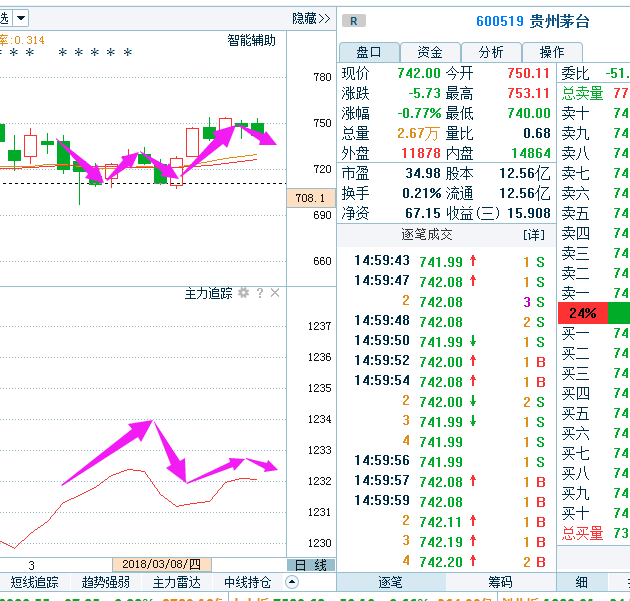This screenshot has width=630, height=601.
Task: Open the 短线追踪 indicator tab
Action: 35,582
